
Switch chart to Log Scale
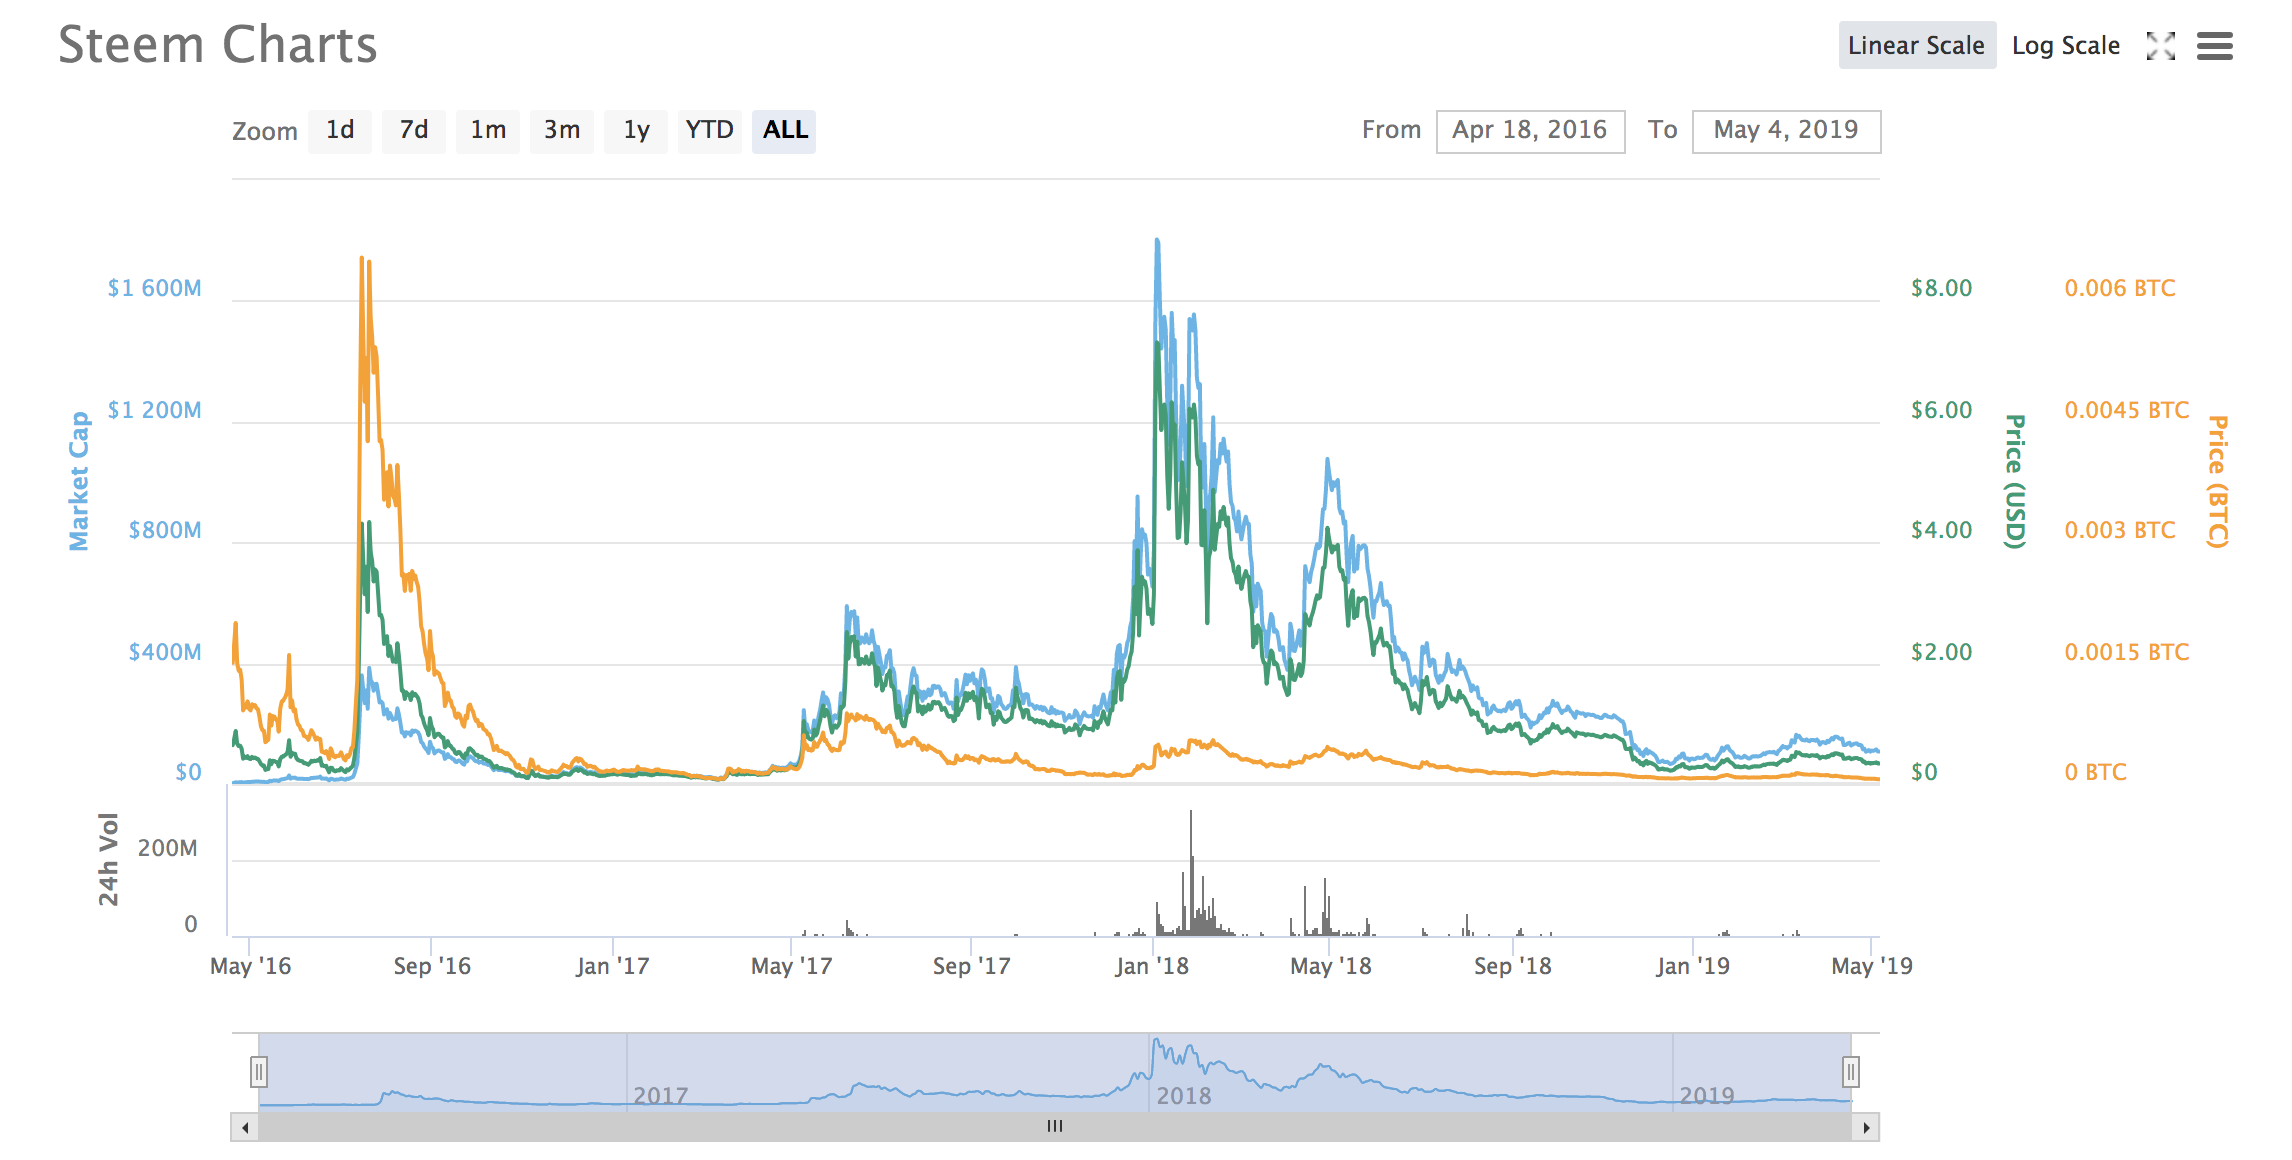(2065, 45)
